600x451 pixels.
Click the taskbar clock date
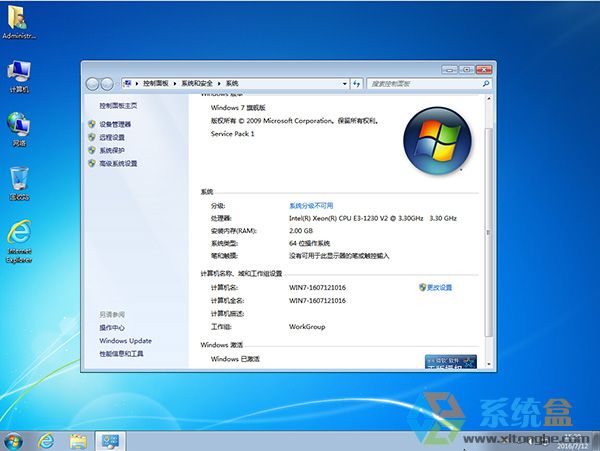tap(573, 446)
